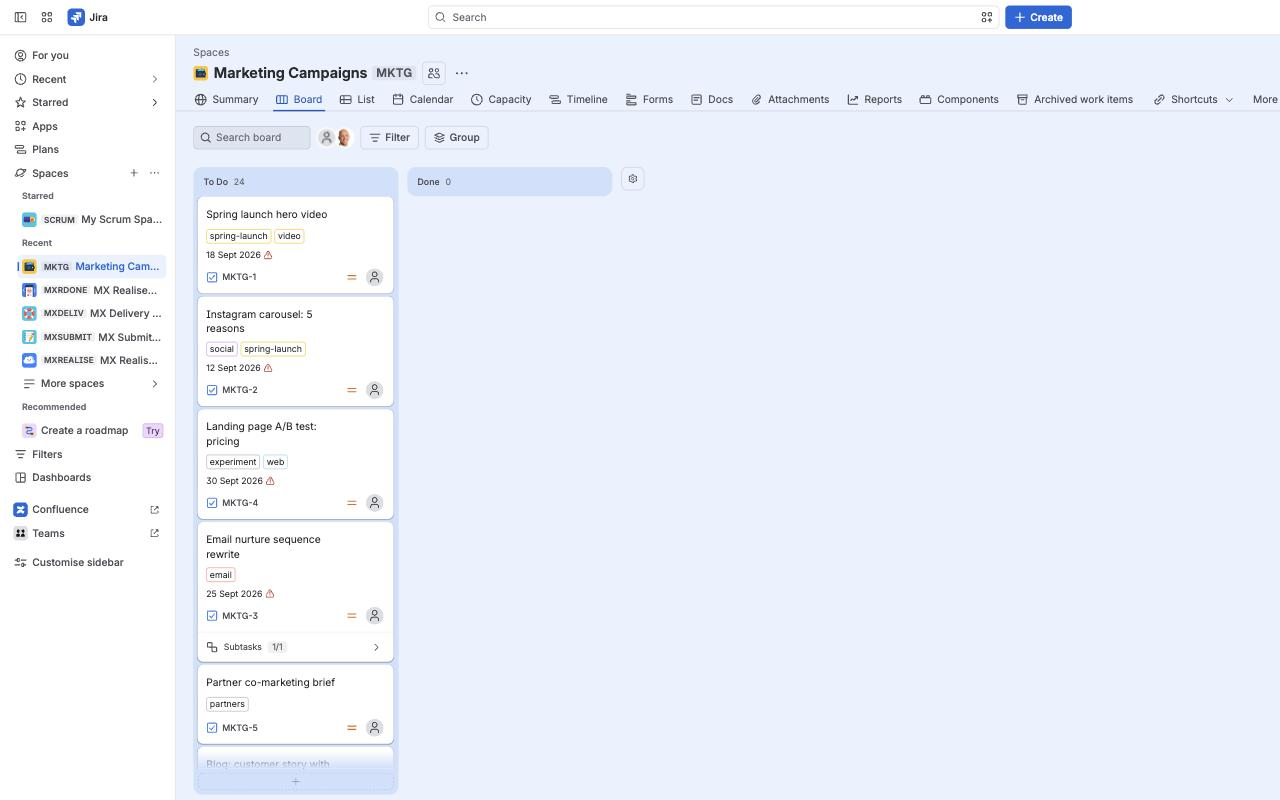
Task: Select MX Realise MXRDONE space
Action: point(92,290)
